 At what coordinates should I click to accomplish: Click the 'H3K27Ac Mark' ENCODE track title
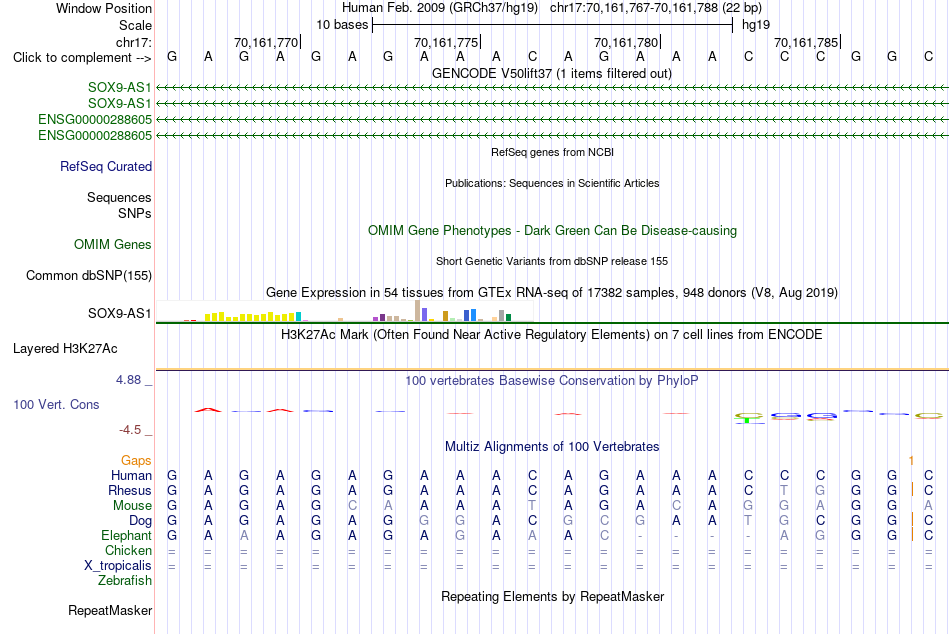click(x=551, y=335)
